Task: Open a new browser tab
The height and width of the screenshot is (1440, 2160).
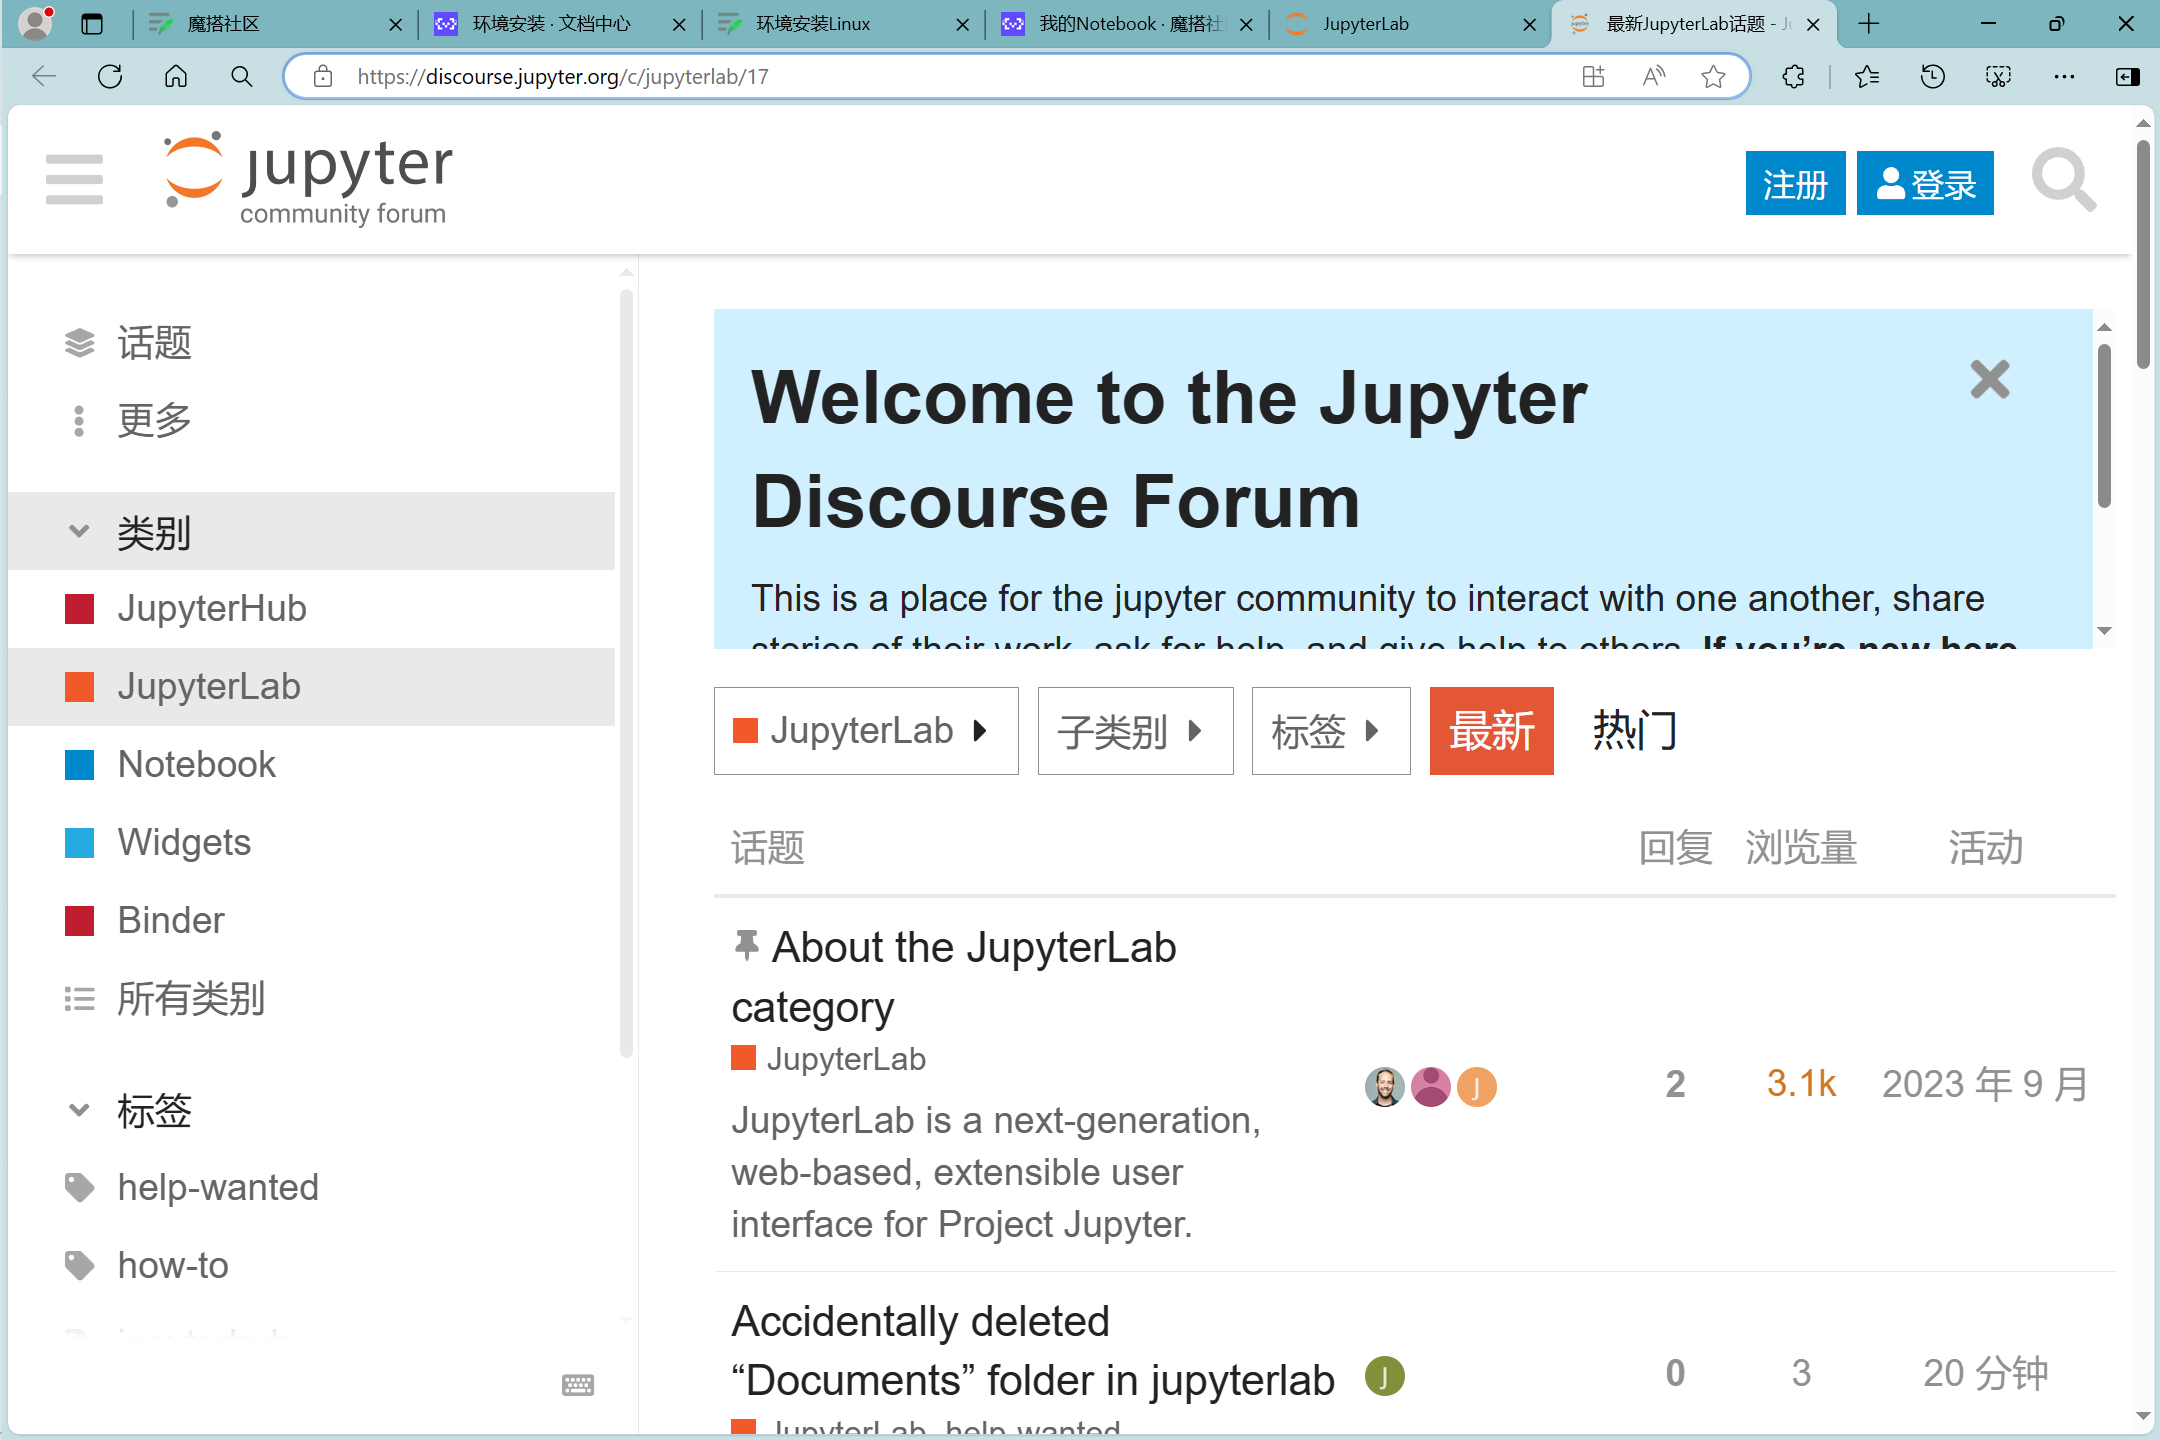Action: click(x=1869, y=24)
